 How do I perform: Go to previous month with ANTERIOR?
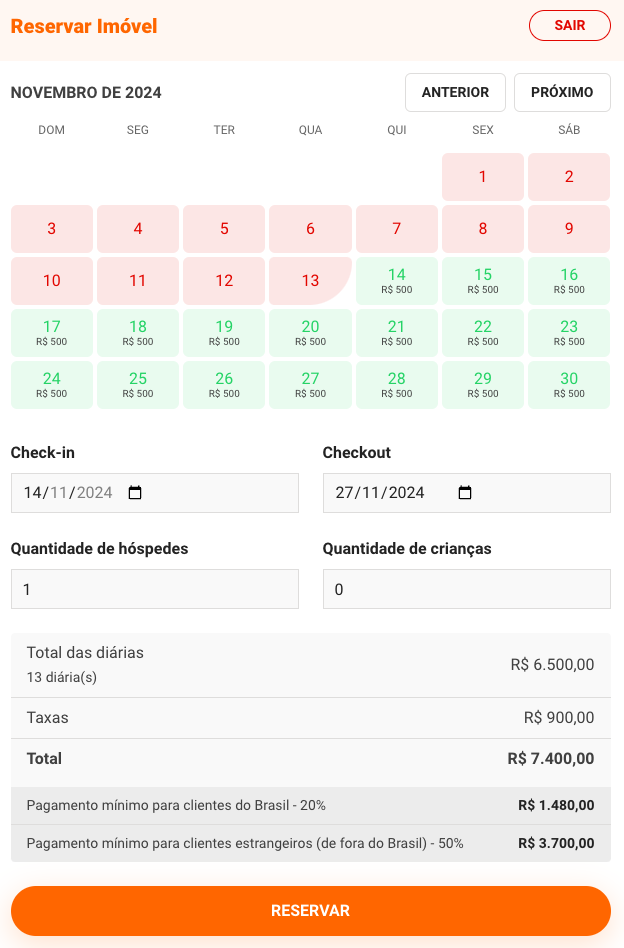tap(455, 92)
